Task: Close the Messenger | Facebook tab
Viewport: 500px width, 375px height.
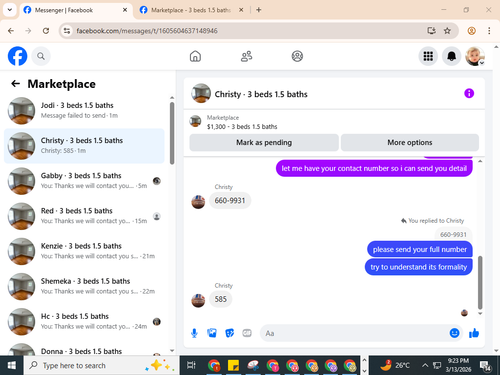Action: [125, 10]
